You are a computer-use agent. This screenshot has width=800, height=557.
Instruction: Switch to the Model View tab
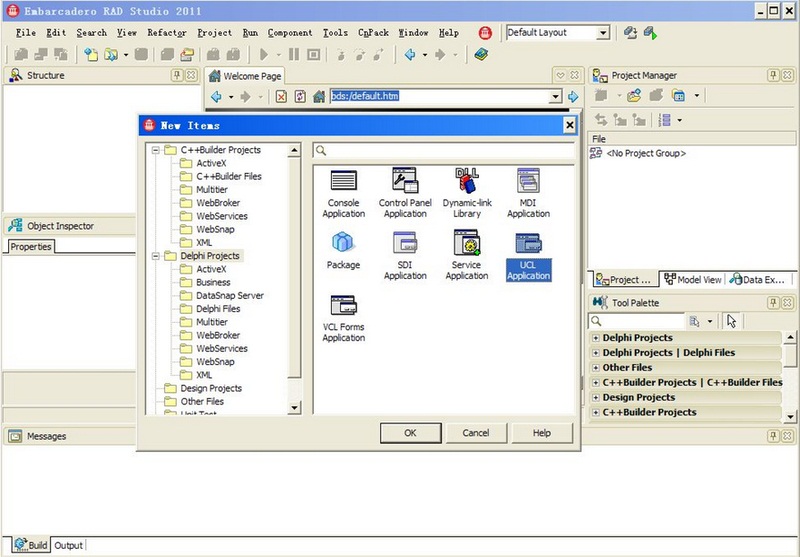coord(692,280)
